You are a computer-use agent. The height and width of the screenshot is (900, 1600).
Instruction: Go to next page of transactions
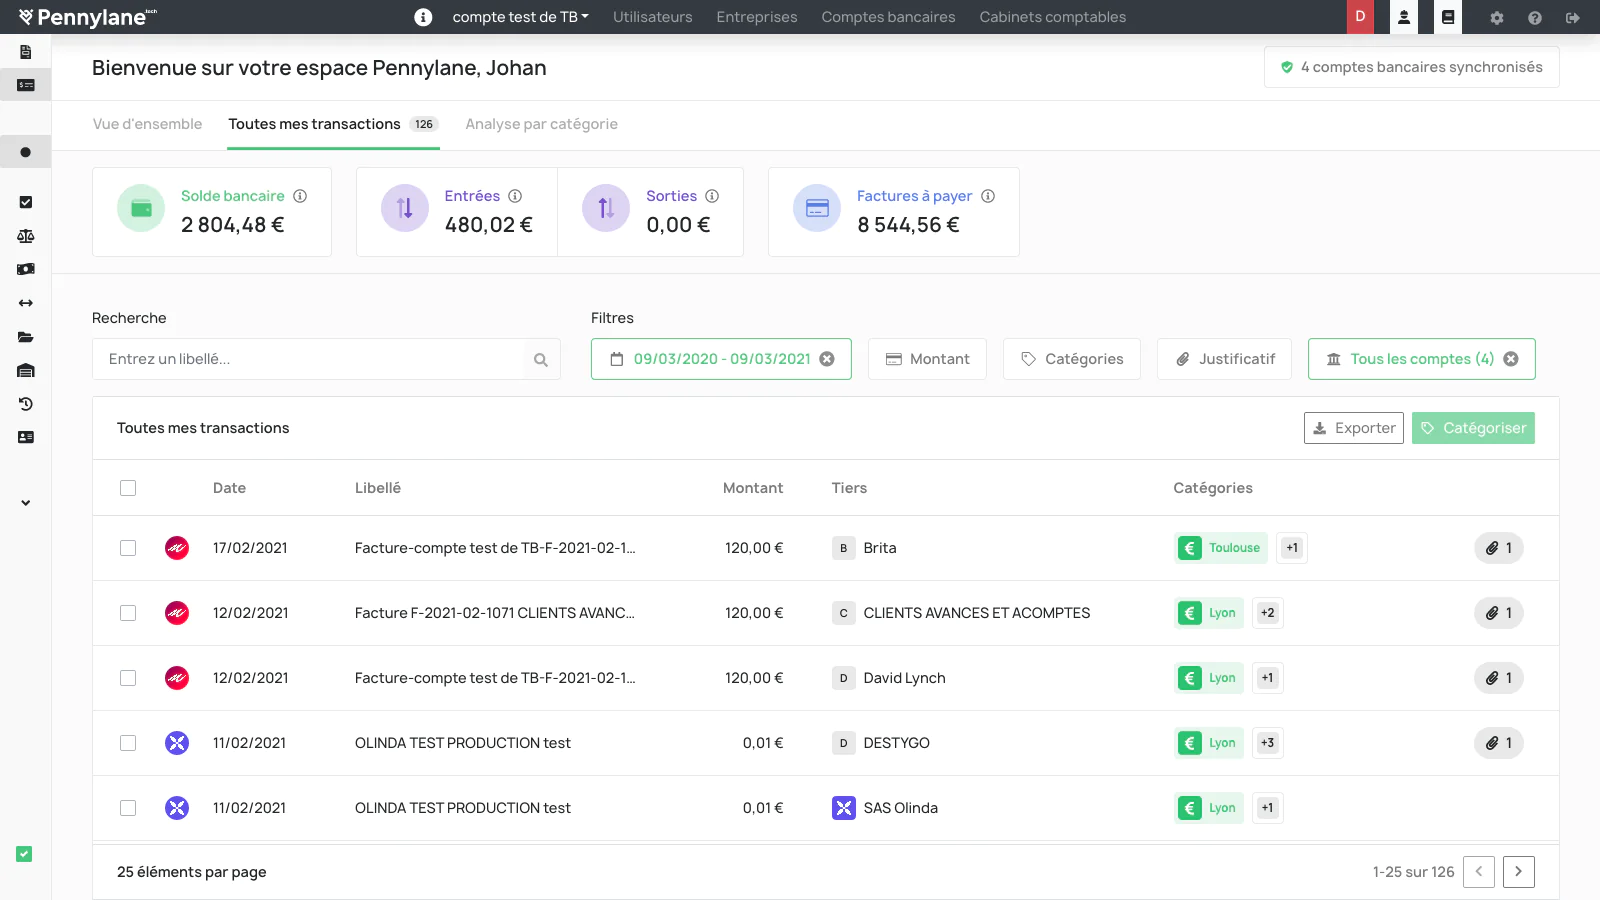tap(1519, 872)
